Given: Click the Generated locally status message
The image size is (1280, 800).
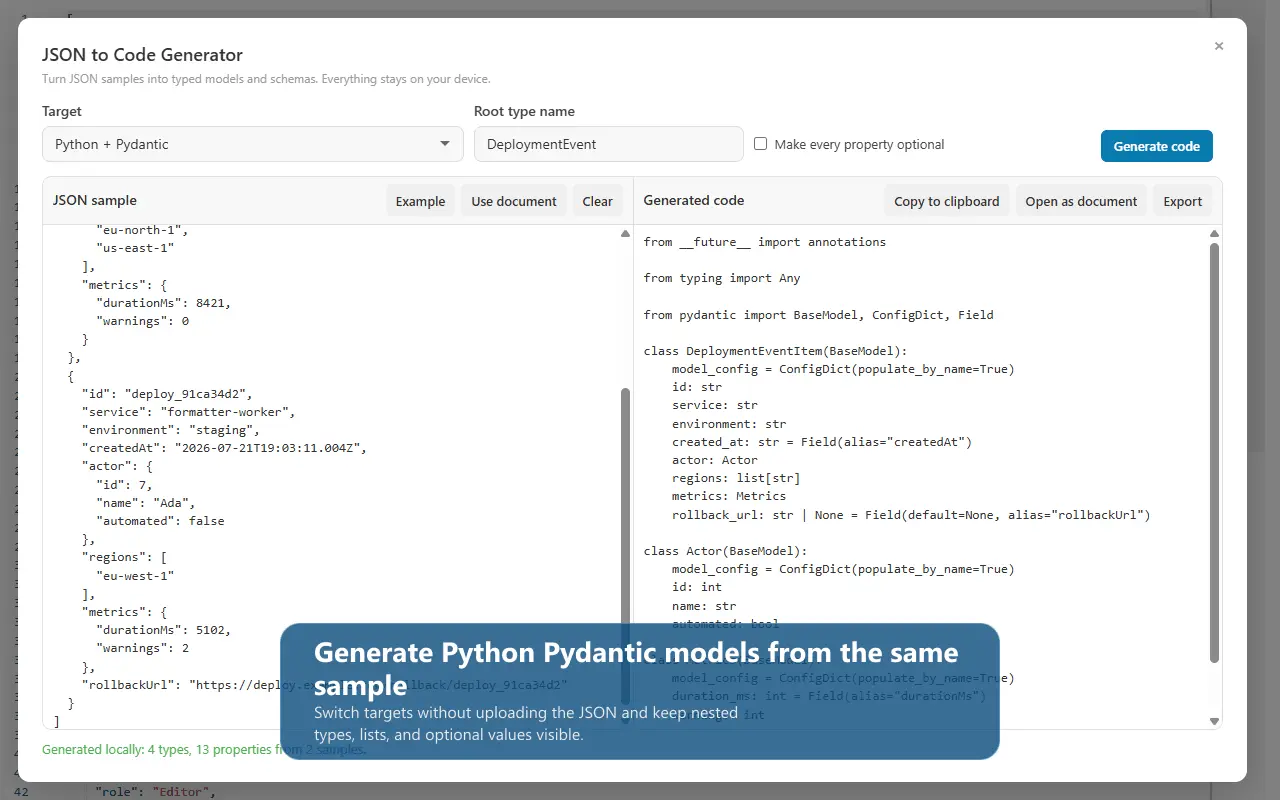Looking at the screenshot, I should tap(204, 749).
